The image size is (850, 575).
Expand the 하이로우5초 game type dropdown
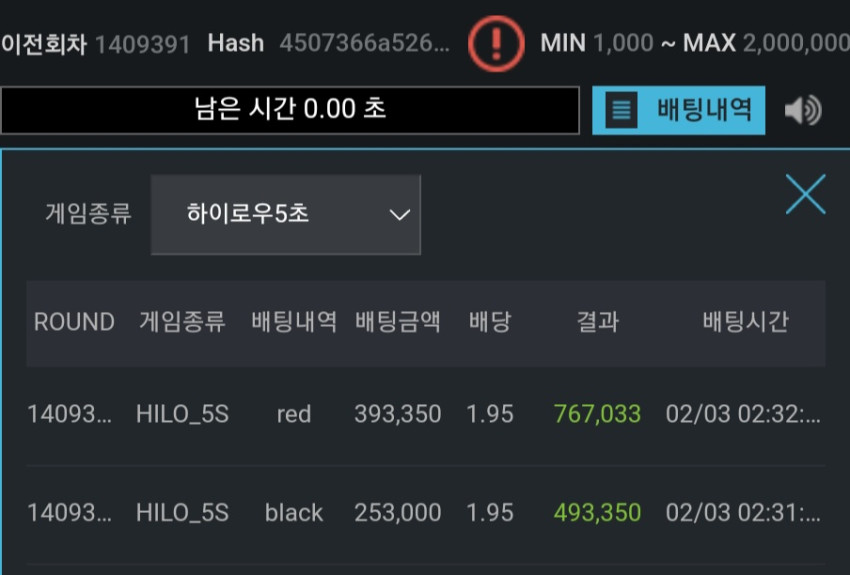pyautogui.click(x=286, y=214)
